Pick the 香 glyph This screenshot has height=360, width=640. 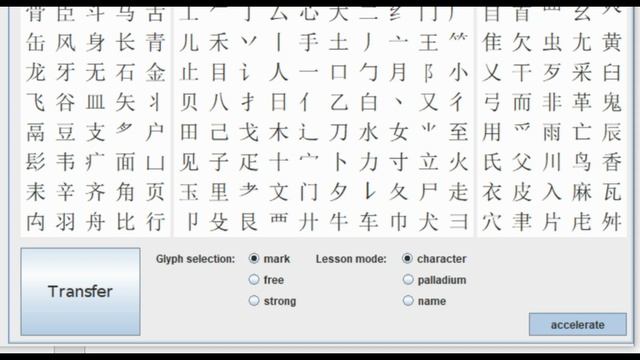coord(611,162)
